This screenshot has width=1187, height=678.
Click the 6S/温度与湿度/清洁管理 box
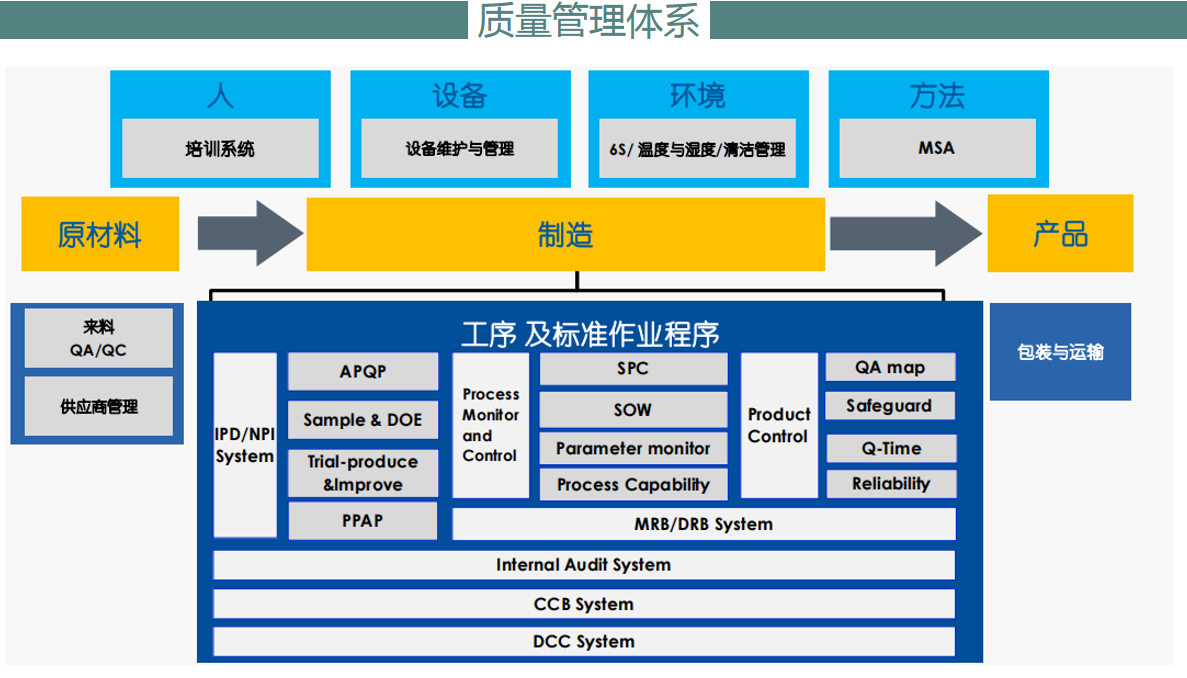tap(697, 148)
